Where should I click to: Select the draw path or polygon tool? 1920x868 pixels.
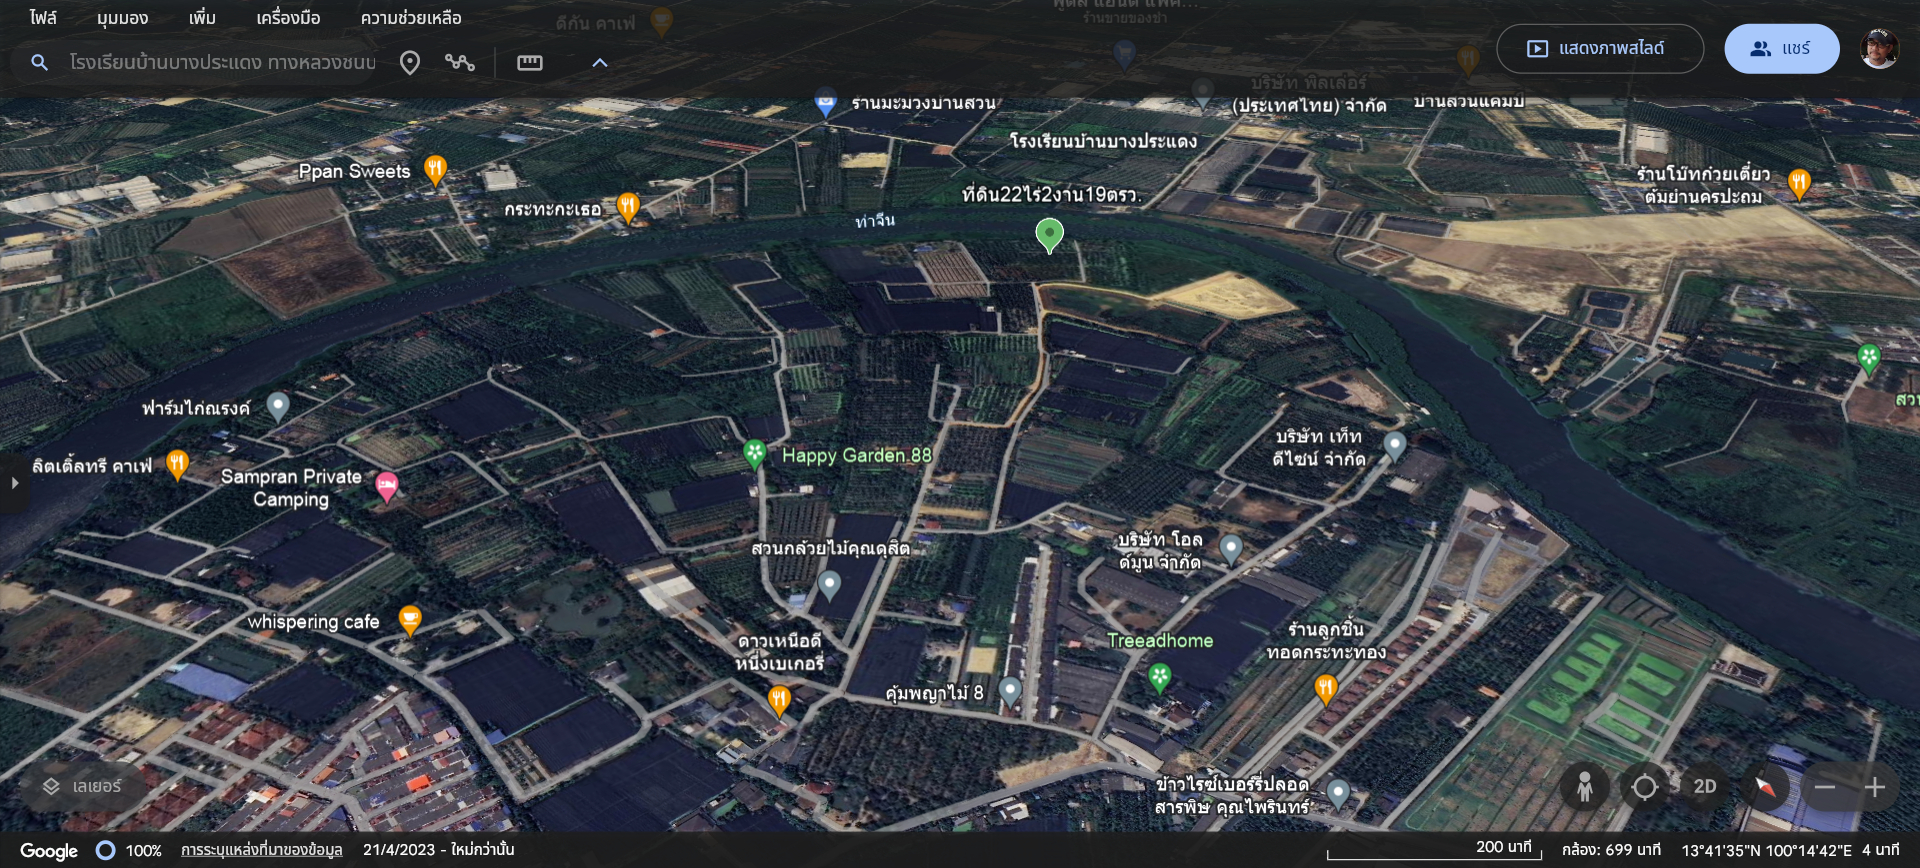click(x=460, y=63)
